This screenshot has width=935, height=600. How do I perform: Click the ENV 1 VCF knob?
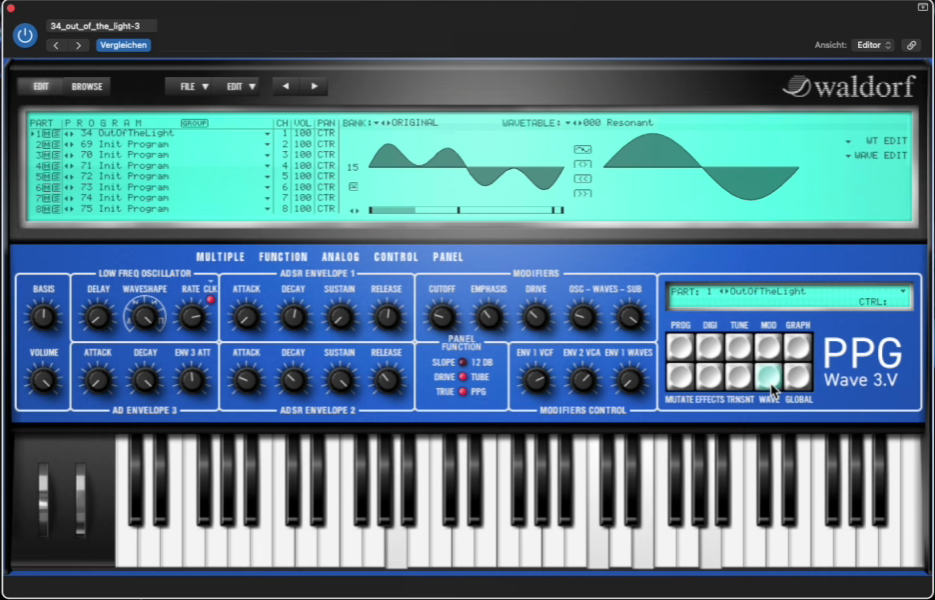click(535, 381)
